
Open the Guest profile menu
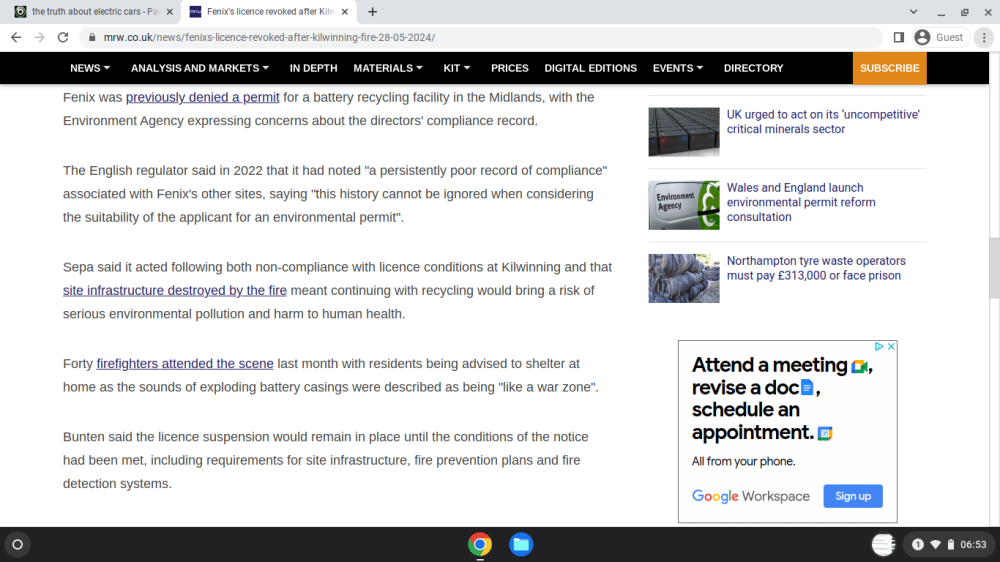point(941,38)
